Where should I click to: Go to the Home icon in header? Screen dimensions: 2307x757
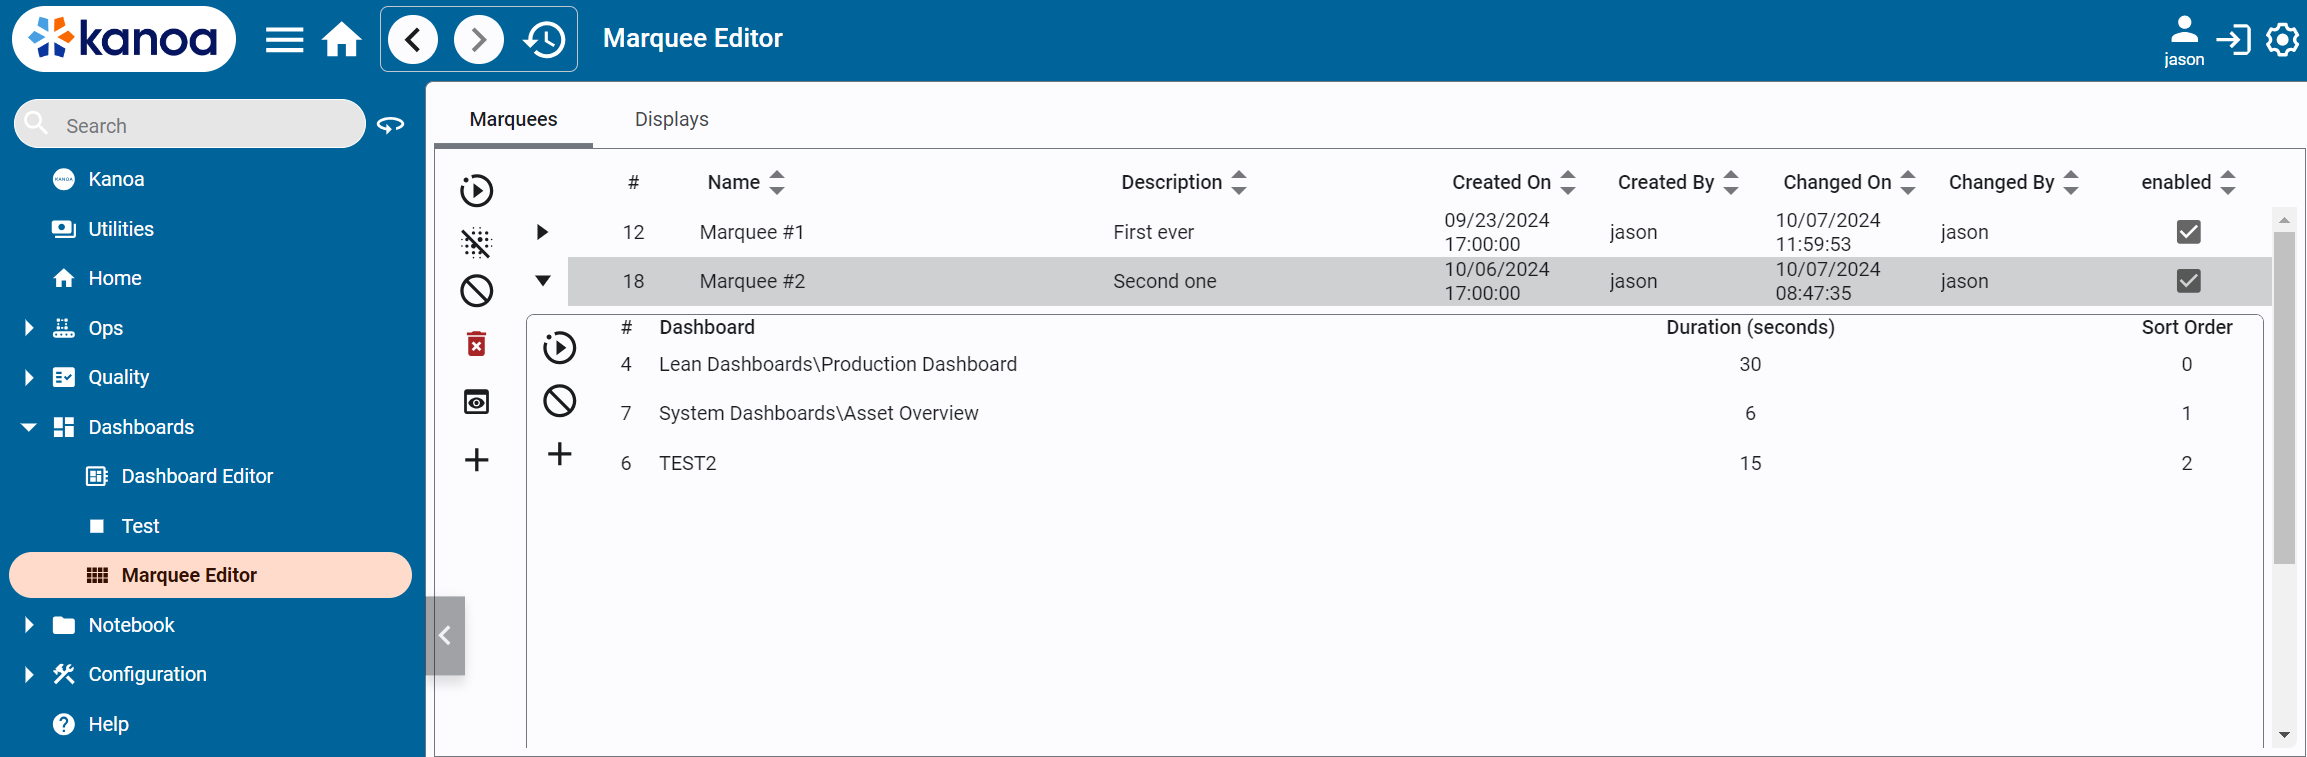pyautogui.click(x=341, y=40)
